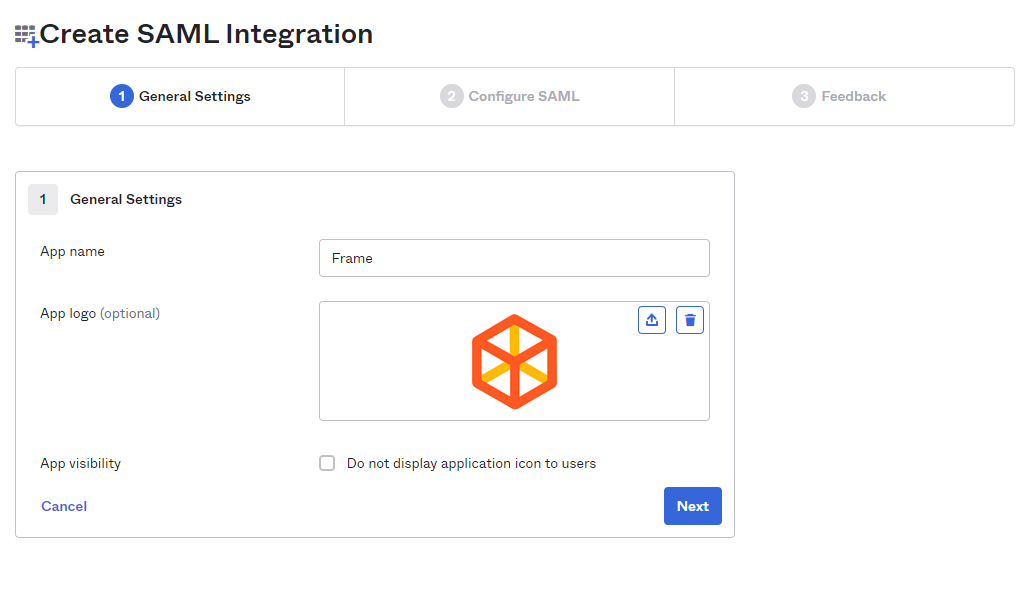Screen dimensions: 1028x593
Task: Enable Do not display application icon to users
Action: point(327,463)
